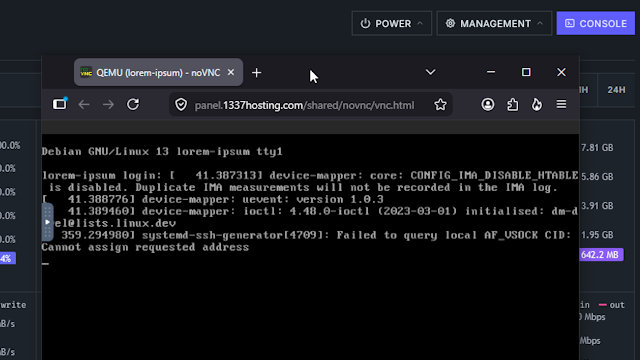Screen dimensions: 640x360
Task: Close the noVNC browser window
Action: click(x=561, y=72)
